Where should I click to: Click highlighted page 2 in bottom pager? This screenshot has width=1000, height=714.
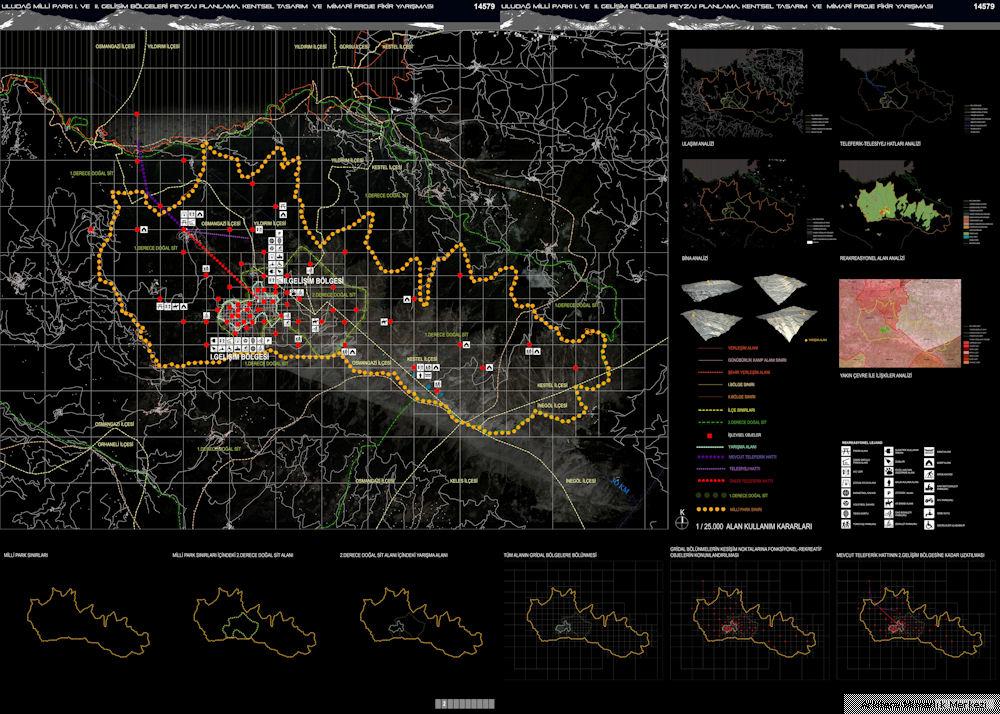(x=446, y=704)
